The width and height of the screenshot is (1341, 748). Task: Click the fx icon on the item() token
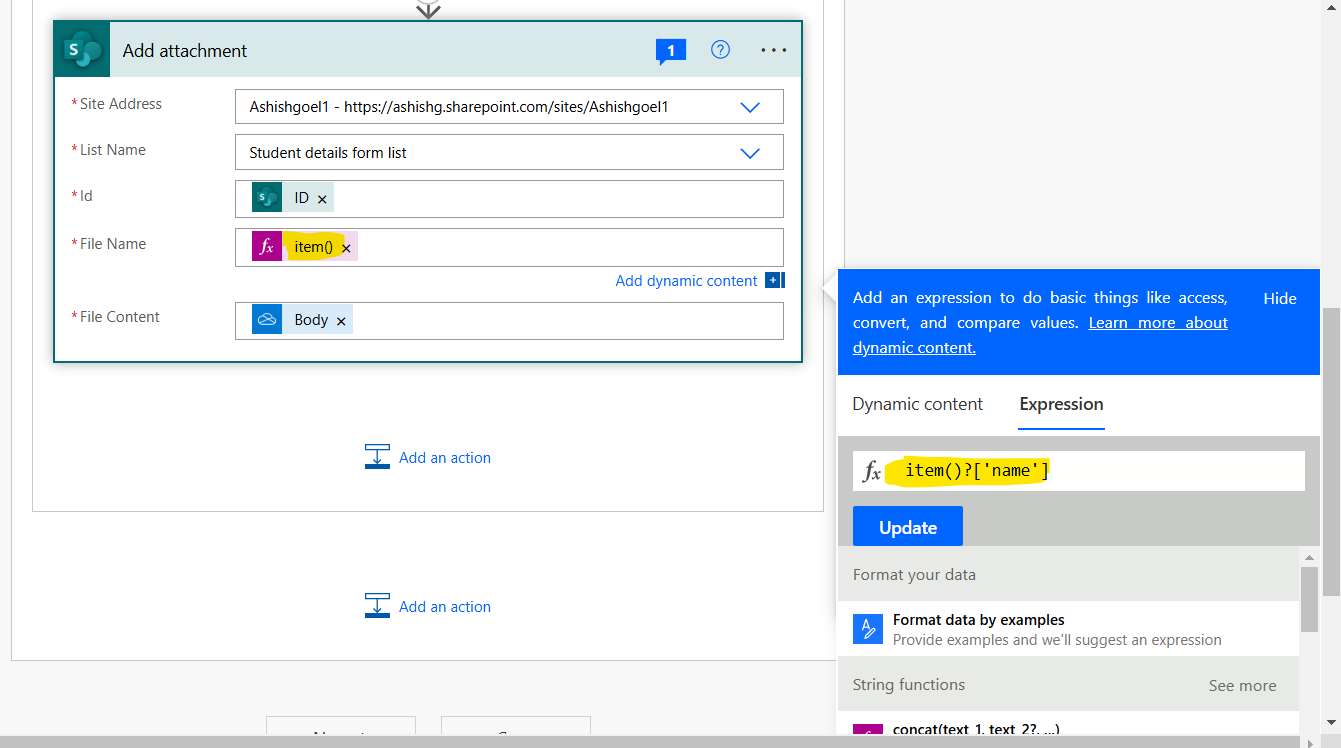tap(266, 245)
